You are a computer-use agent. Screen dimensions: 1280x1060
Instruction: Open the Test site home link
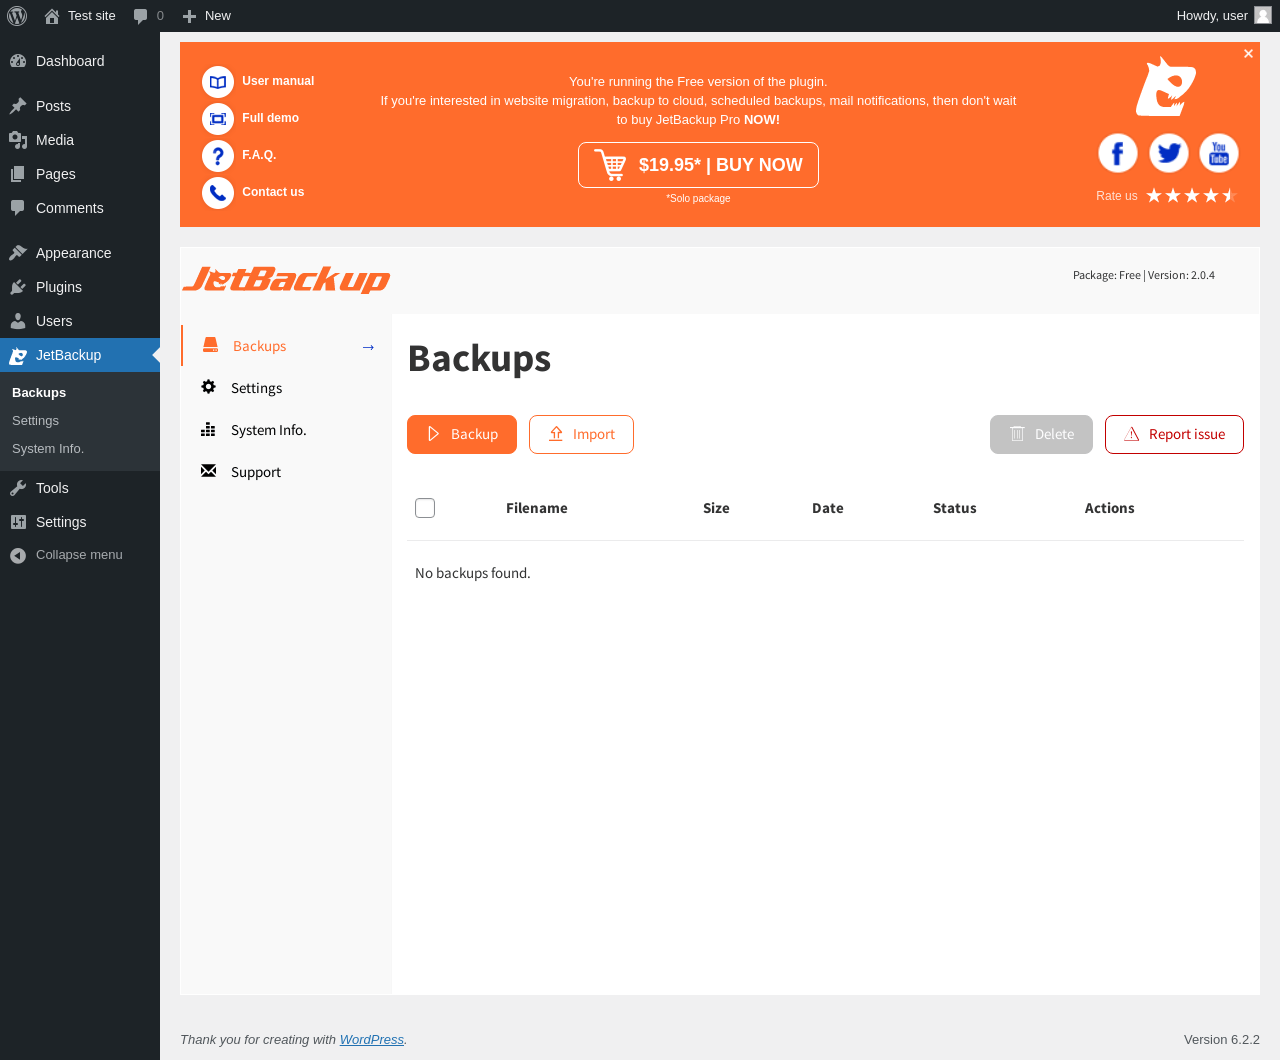click(x=80, y=16)
